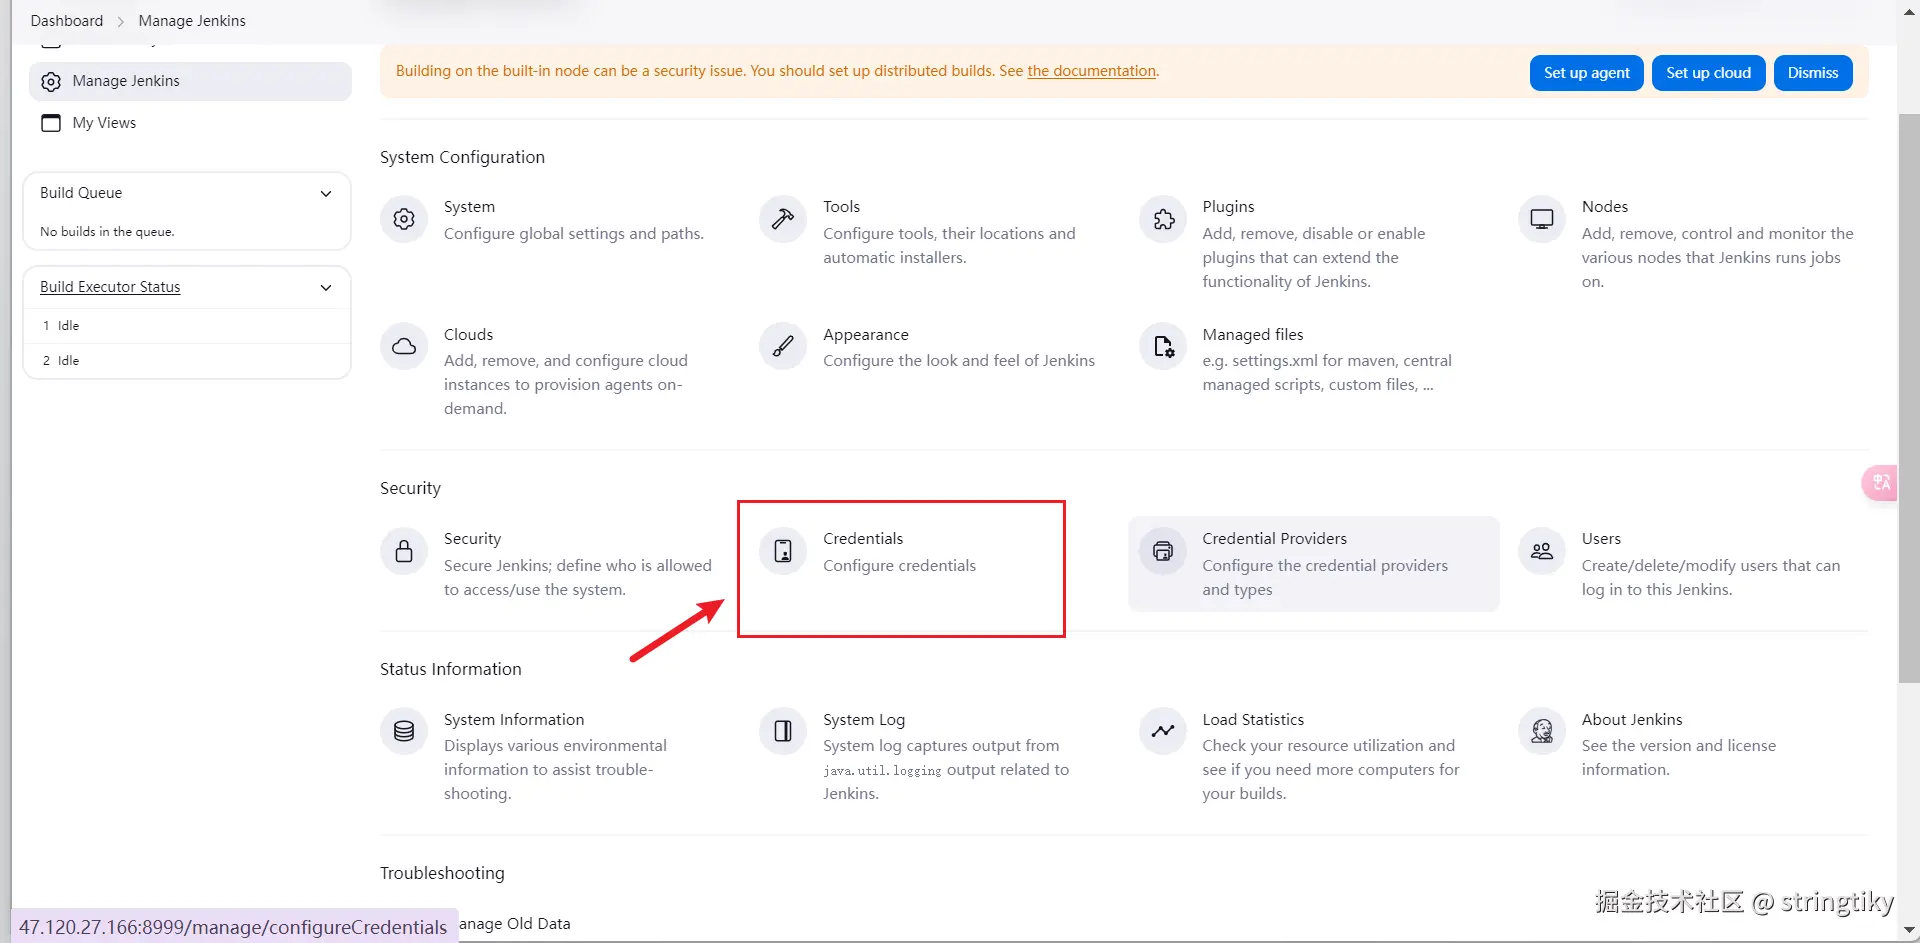Open the Tools hammer icon

783,219
